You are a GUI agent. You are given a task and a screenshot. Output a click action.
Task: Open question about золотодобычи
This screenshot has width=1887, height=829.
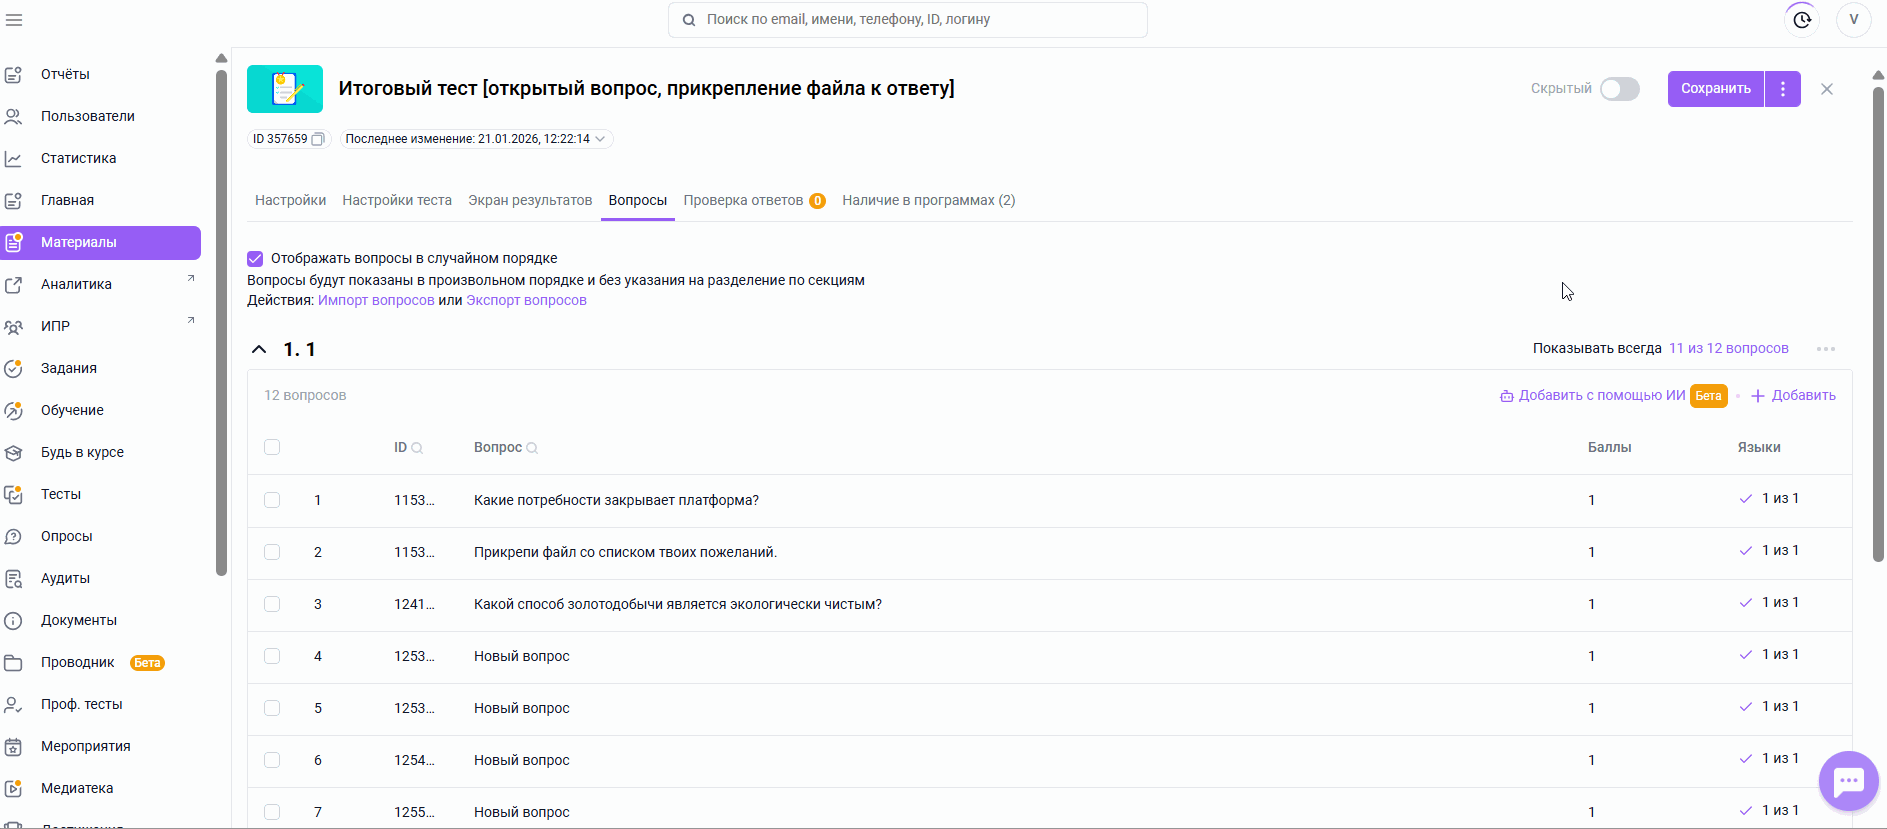pyautogui.click(x=678, y=604)
